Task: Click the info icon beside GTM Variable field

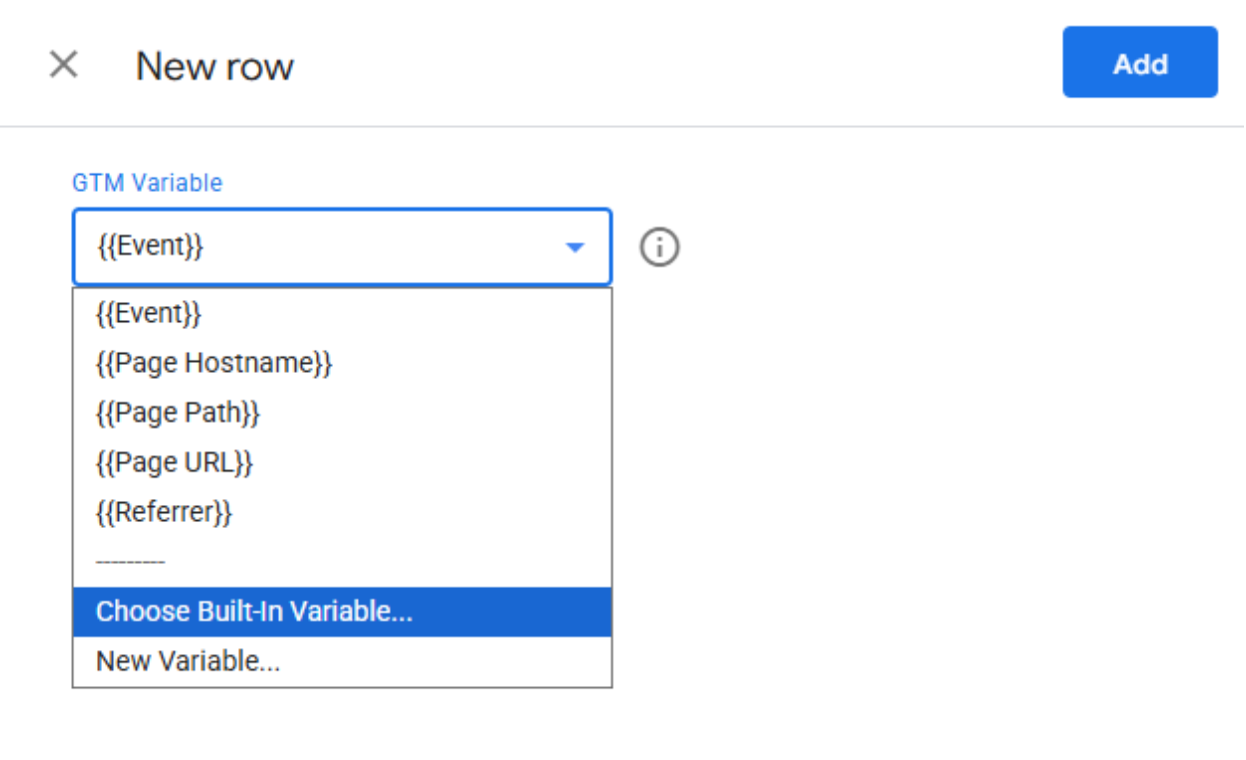Action: click(x=661, y=247)
